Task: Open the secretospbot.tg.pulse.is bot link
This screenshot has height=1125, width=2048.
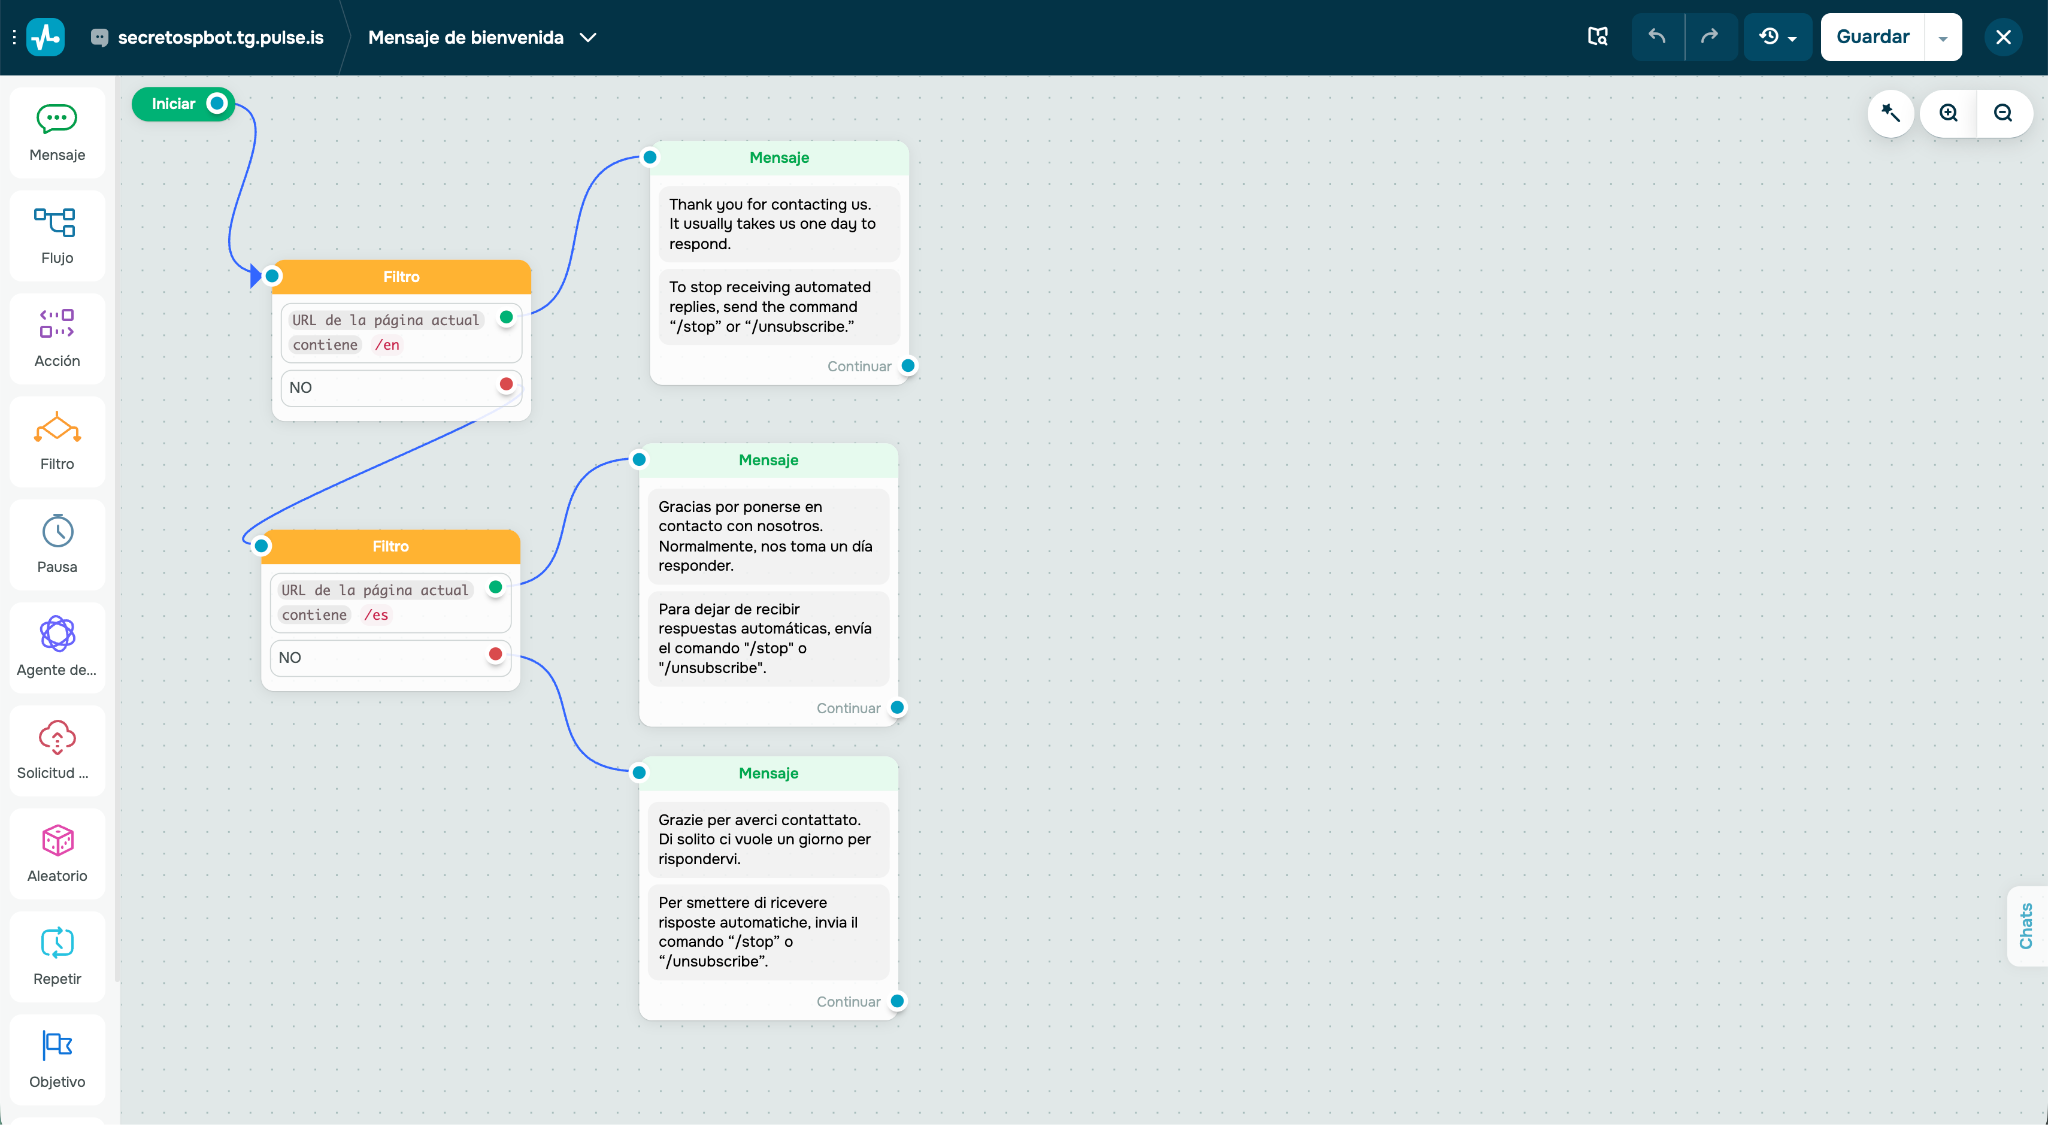Action: [x=208, y=37]
